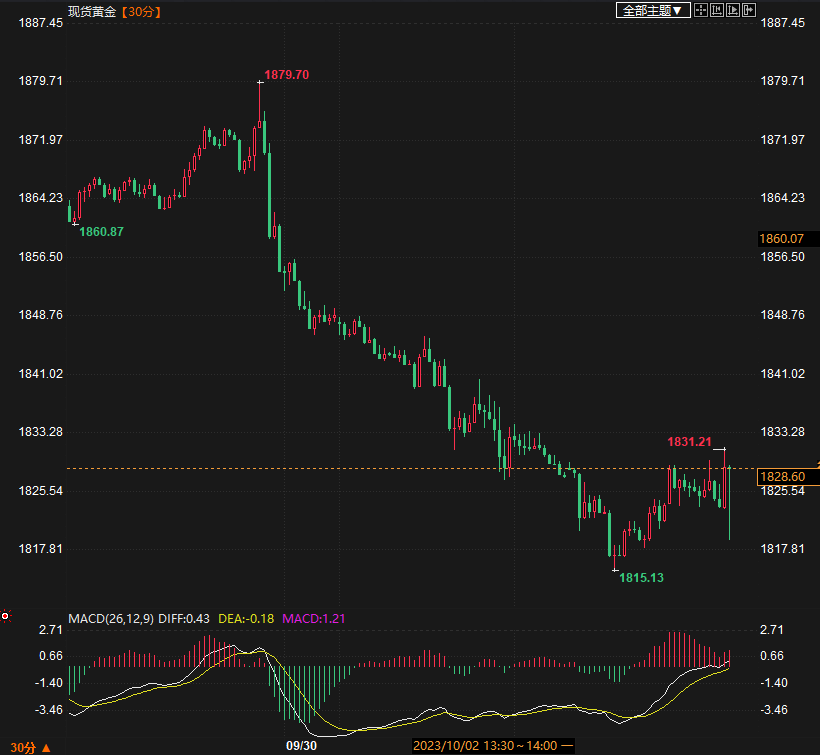Screen dimensions: 820x755
Task: Click the 1831.21 recent high marker
Action: (x=689, y=442)
